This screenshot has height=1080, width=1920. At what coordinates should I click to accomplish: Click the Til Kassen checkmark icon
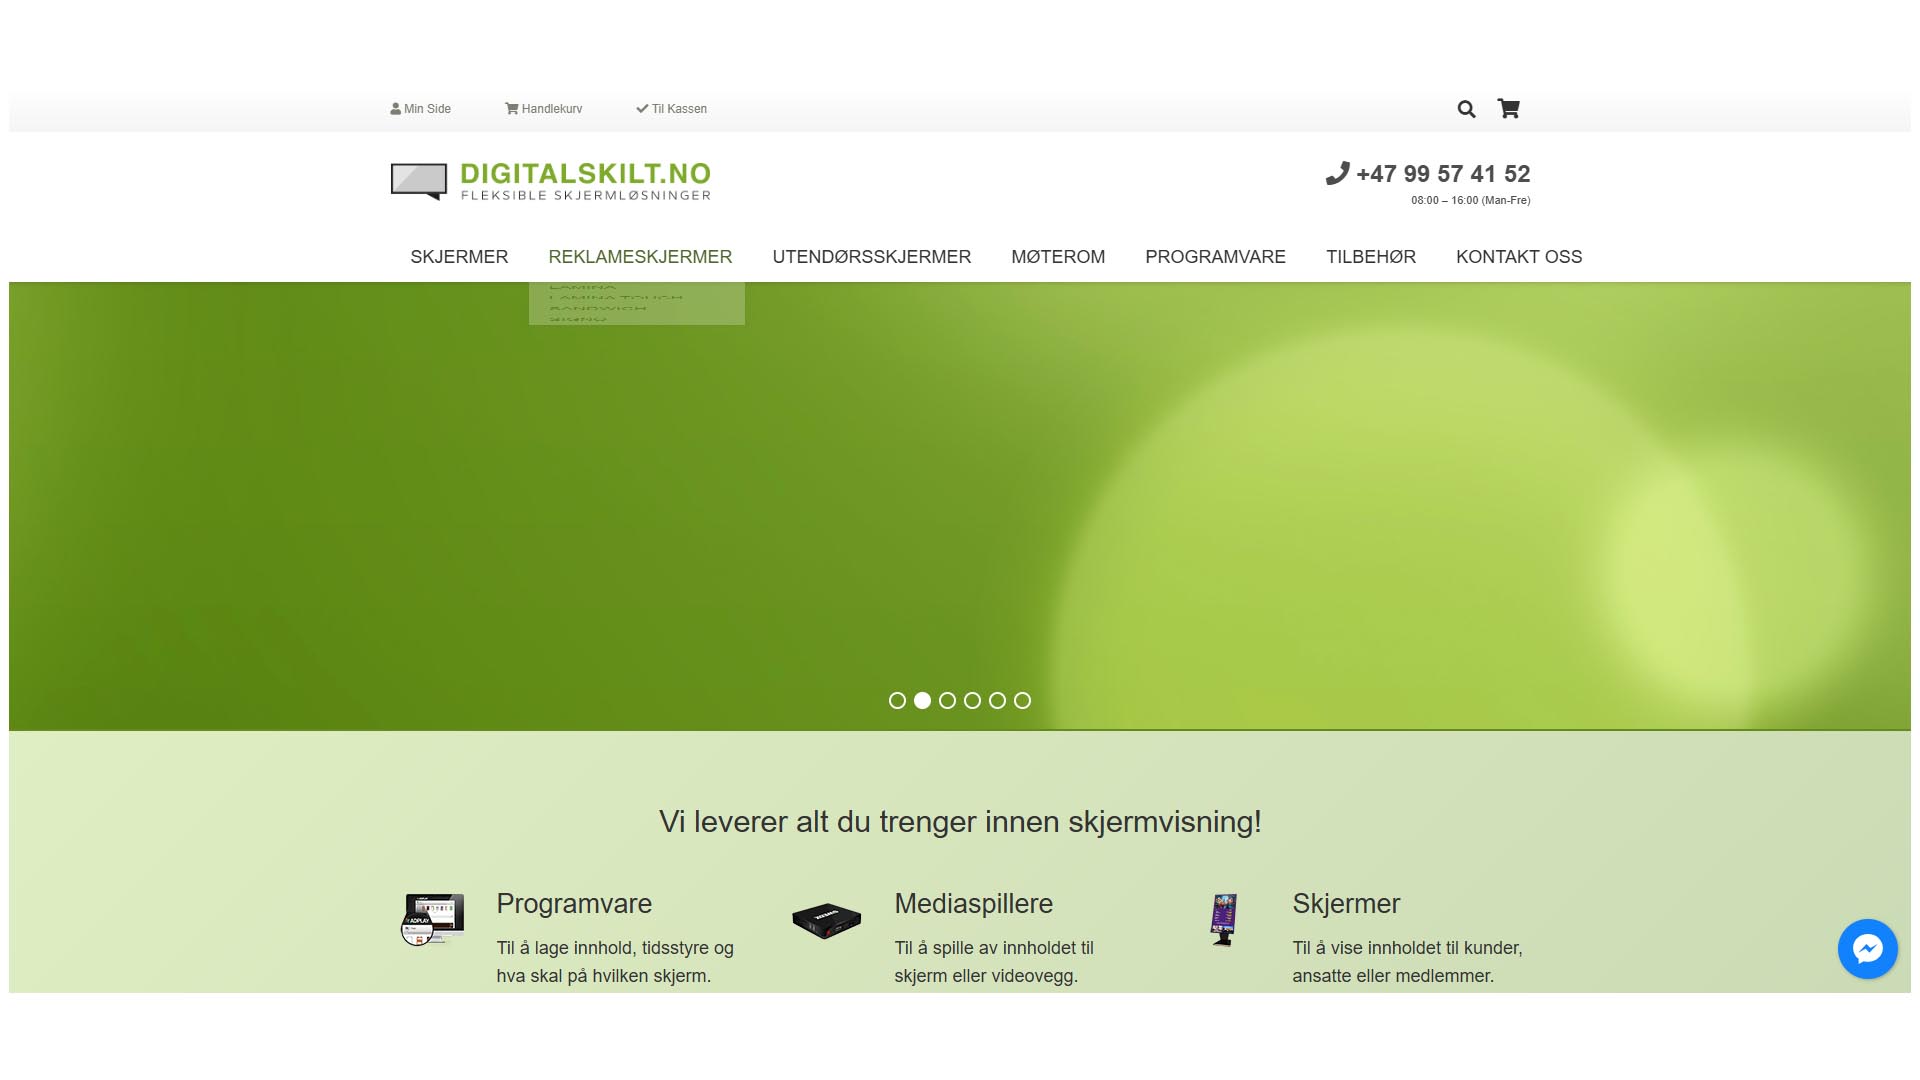[x=642, y=109]
